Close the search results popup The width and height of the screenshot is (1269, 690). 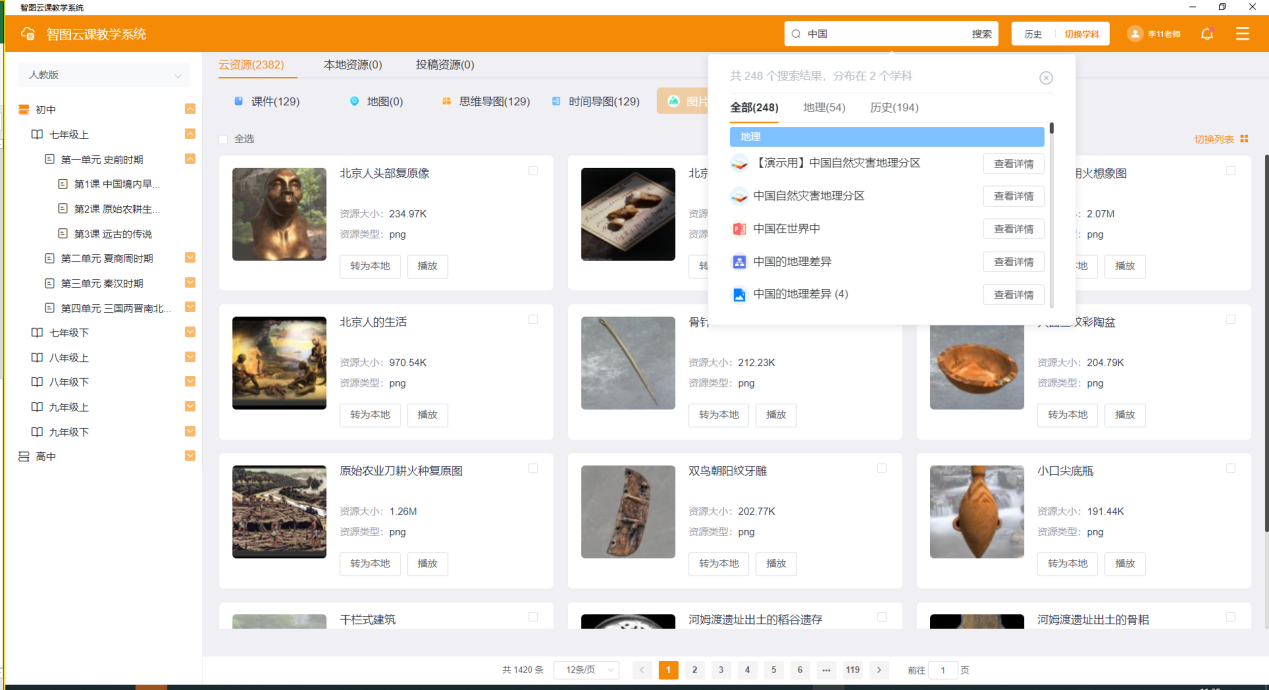tap(1046, 78)
